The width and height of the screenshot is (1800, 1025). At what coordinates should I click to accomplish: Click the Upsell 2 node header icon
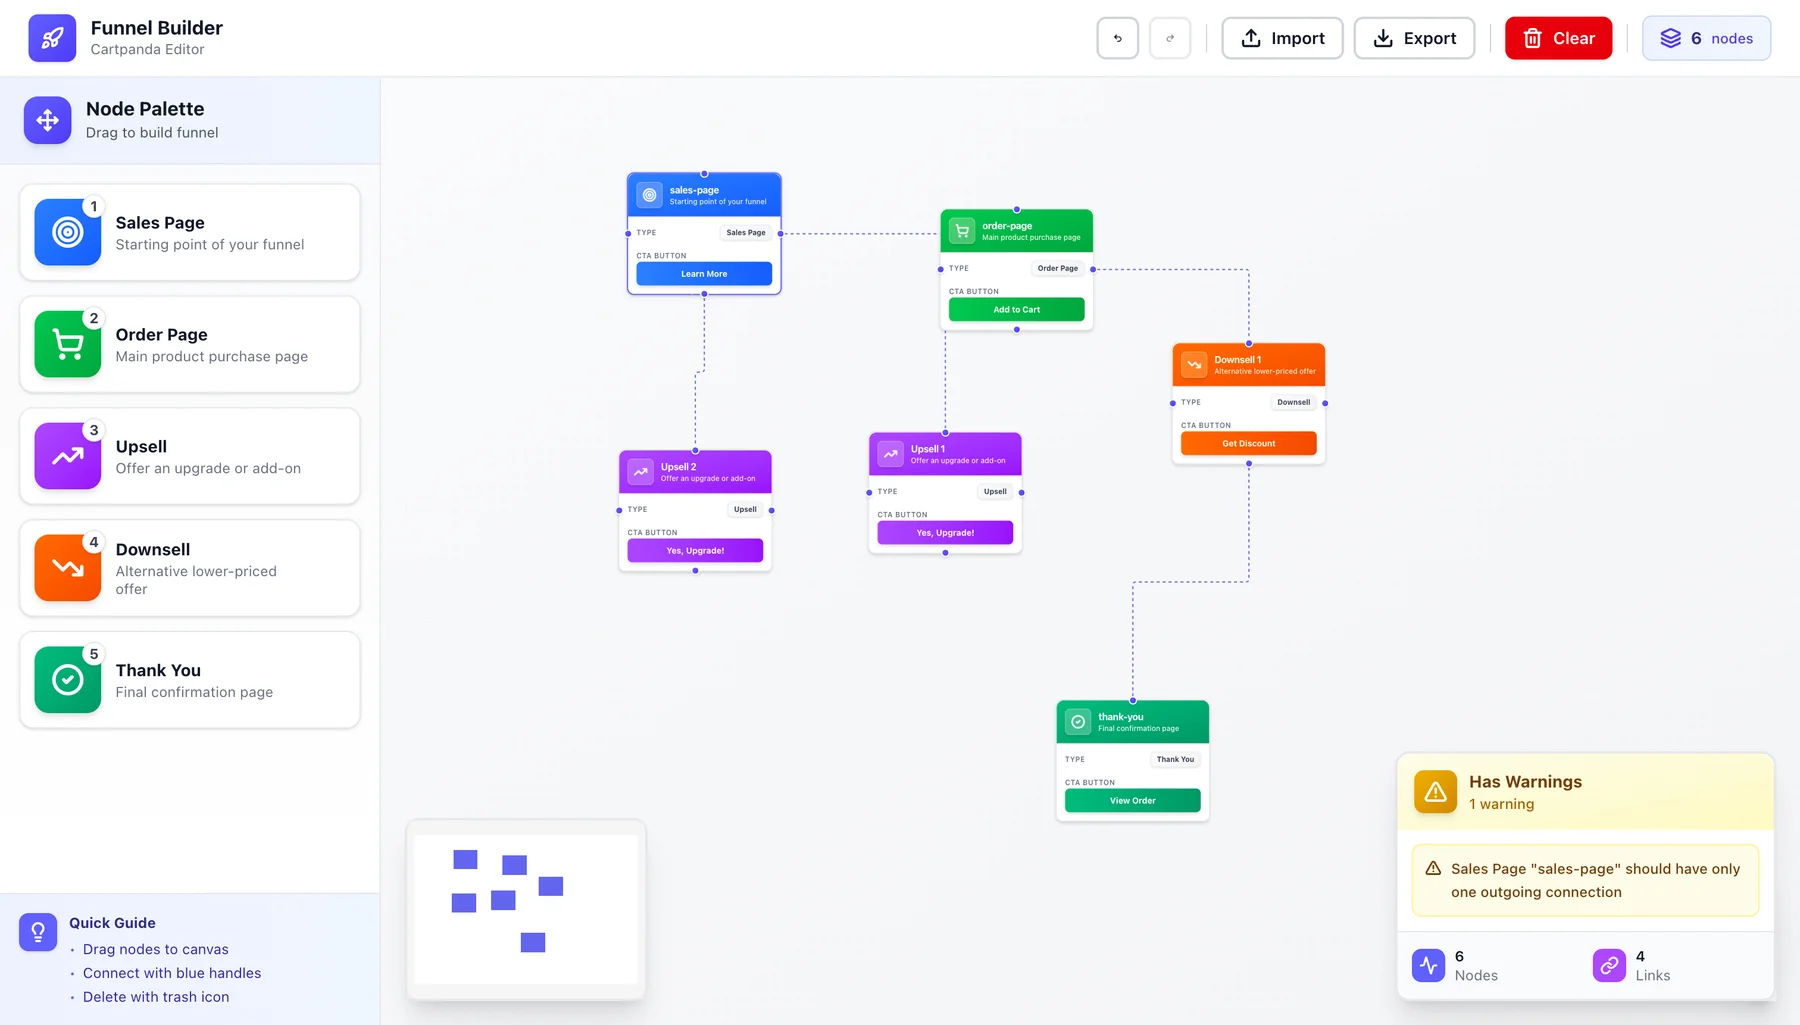coord(641,472)
